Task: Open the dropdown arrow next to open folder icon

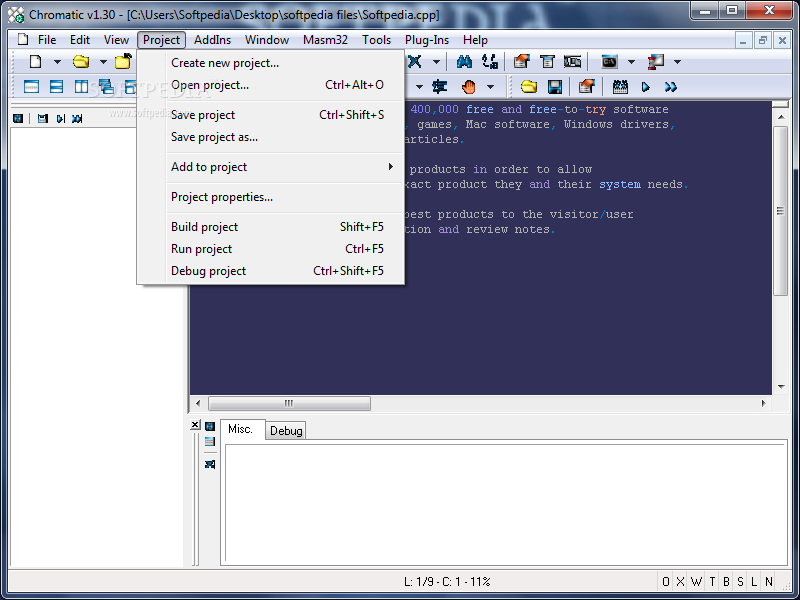Action: click(103, 62)
